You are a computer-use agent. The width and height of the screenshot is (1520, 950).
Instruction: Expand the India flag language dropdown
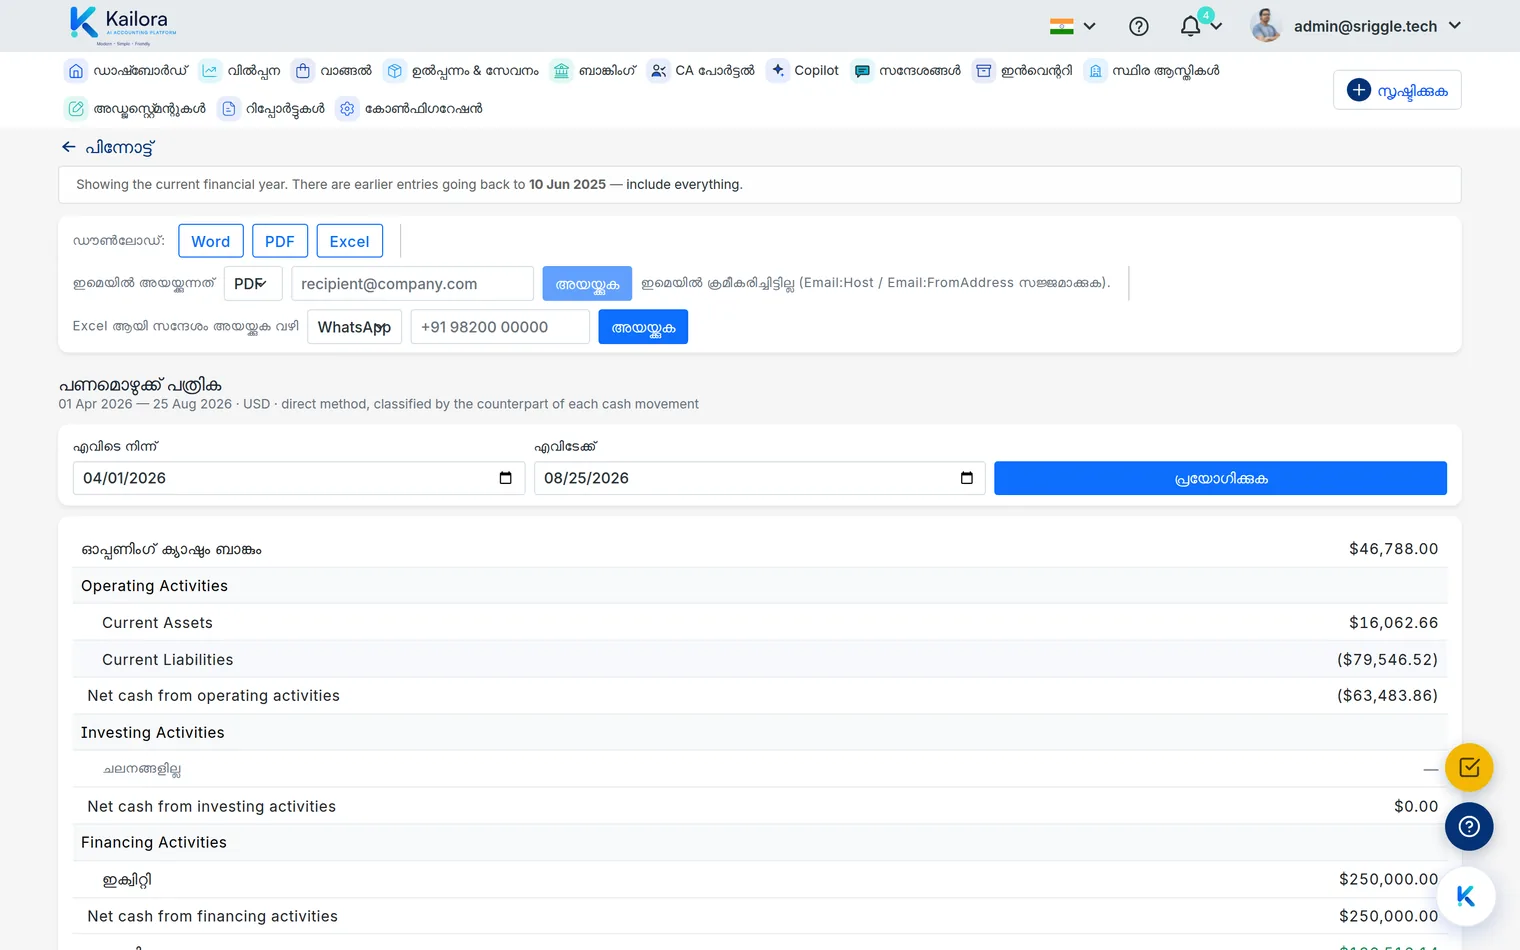pyautogui.click(x=1073, y=26)
